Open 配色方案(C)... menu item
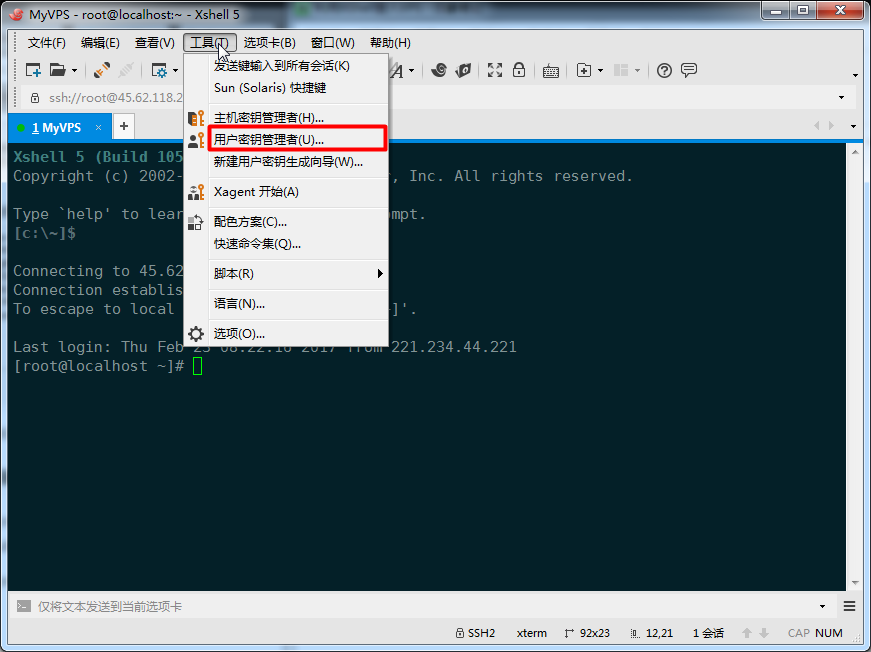The image size is (871, 652). pos(287,222)
